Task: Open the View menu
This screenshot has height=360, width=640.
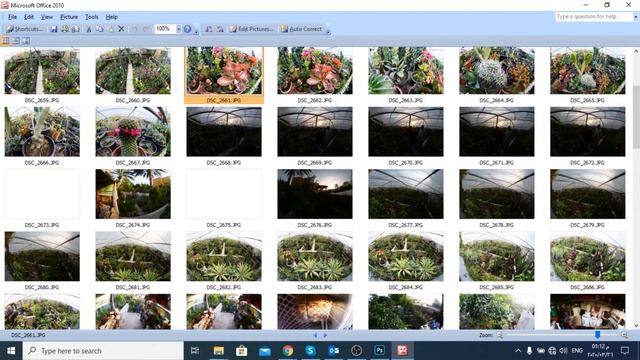Action: click(47, 17)
